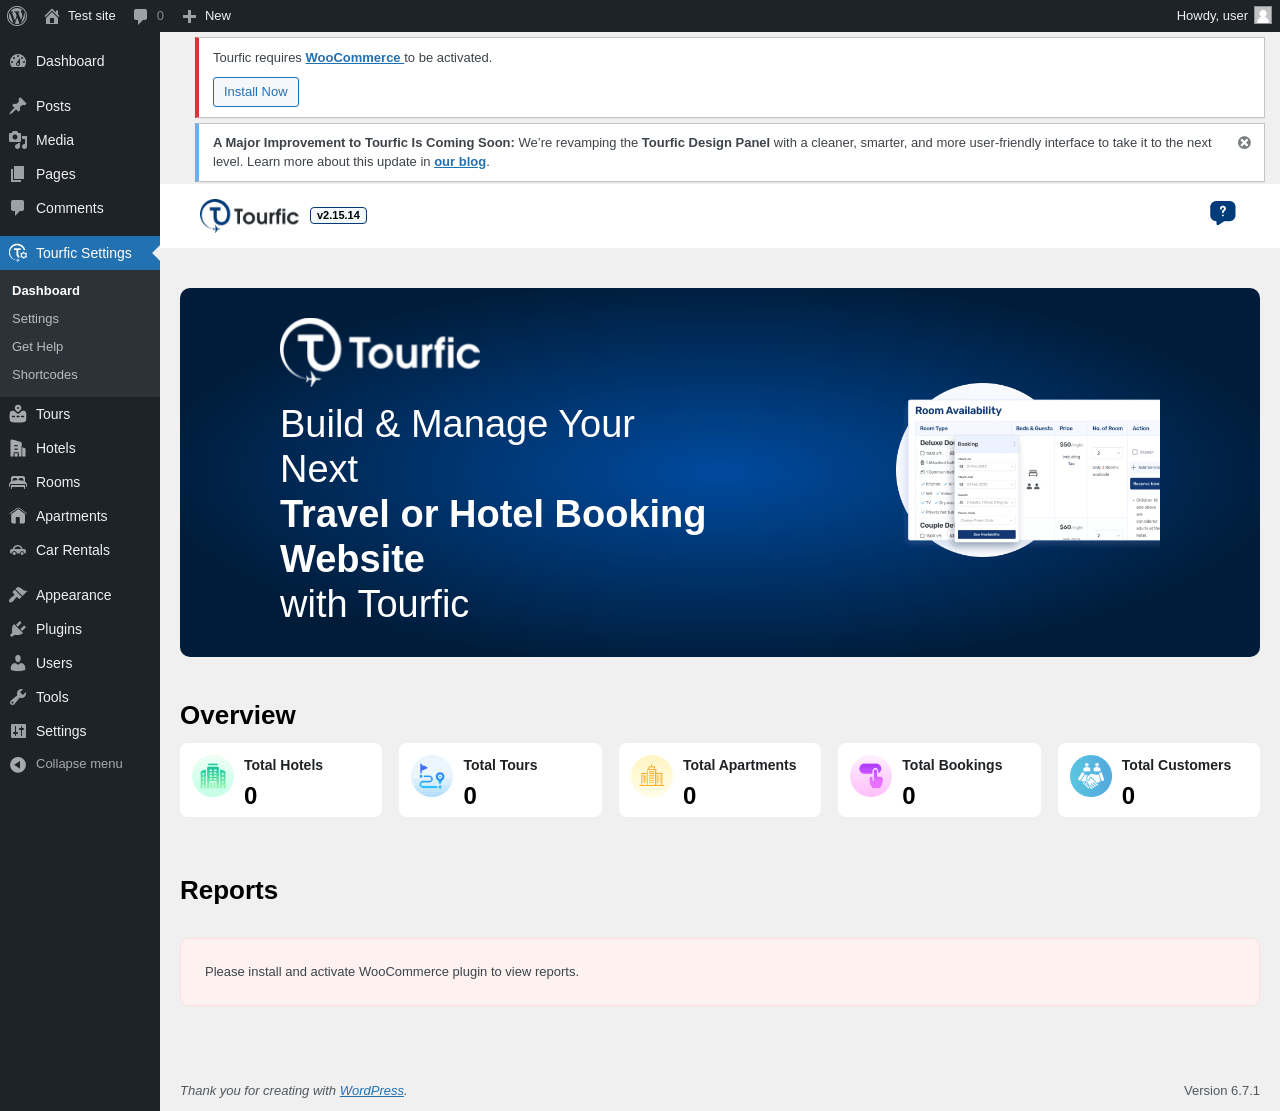This screenshot has height=1111, width=1280.
Task: Click the comments bubble icon in admin bar
Action: pyautogui.click(x=140, y=16)
